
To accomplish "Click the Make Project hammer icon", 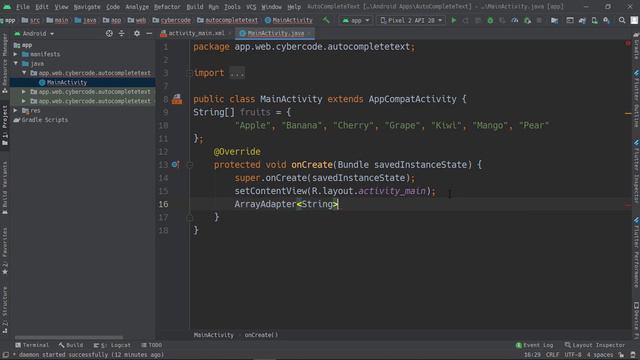I will pos(326,20).
